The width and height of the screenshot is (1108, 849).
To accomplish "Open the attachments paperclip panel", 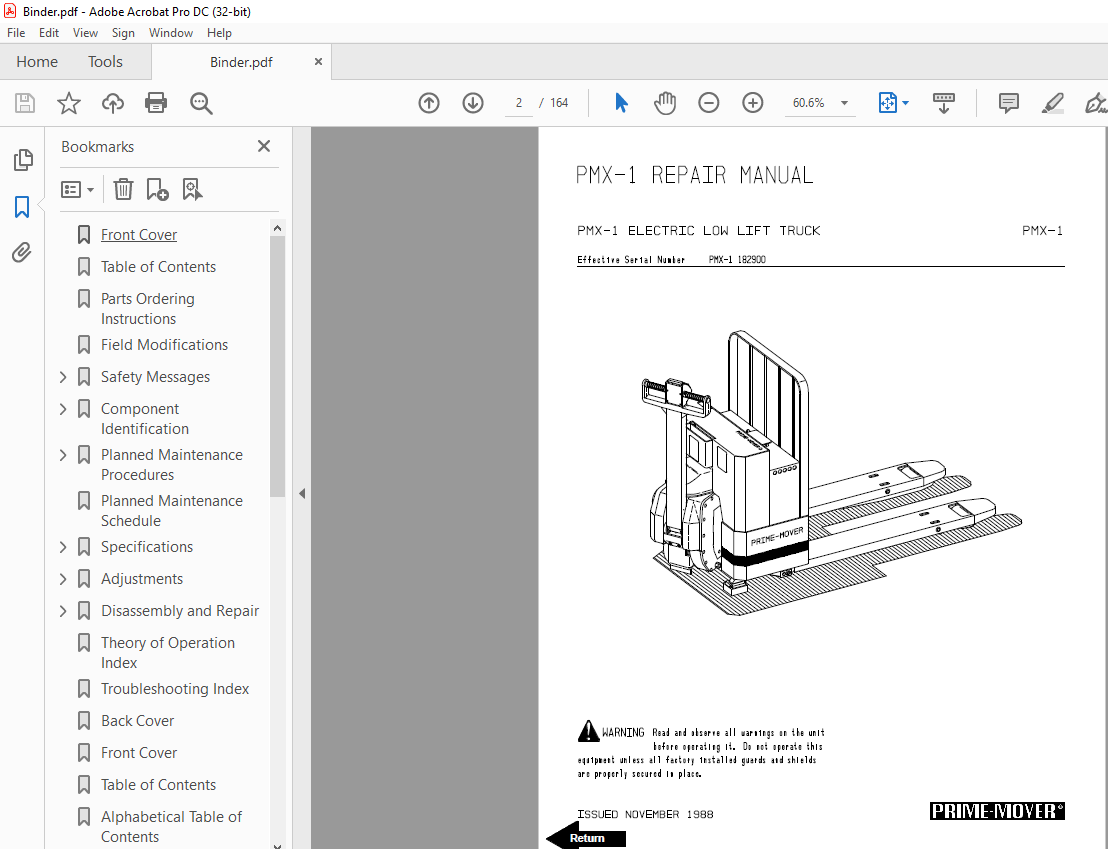I will (22, 252).
